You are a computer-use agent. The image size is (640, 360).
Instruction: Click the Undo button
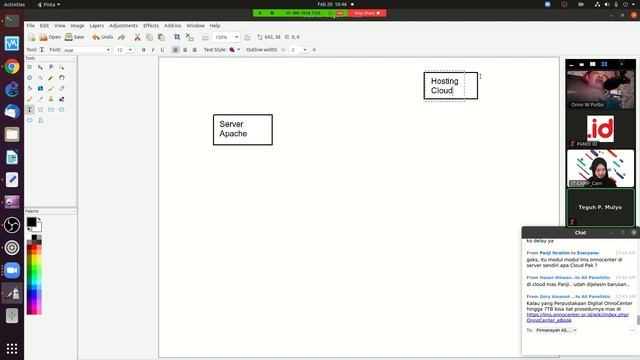click(x=102, y=37)
